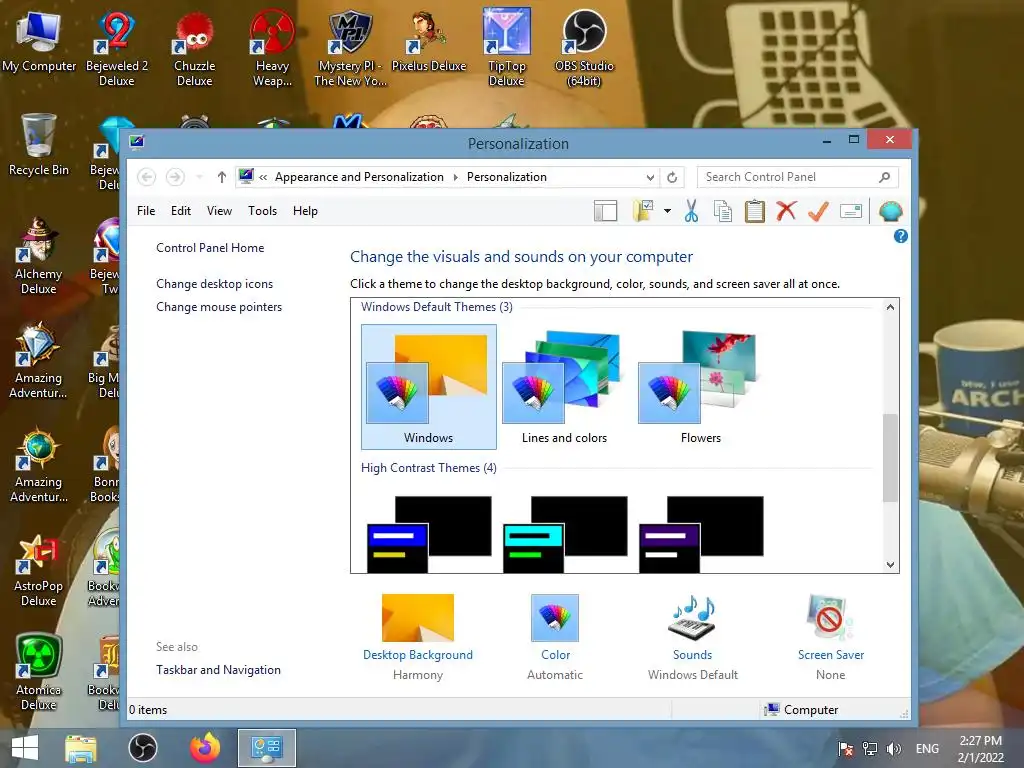Viewport: 1024px width, 768px height.
Task: Click the Personalization window title bar icon
Action: click(136, 142)
